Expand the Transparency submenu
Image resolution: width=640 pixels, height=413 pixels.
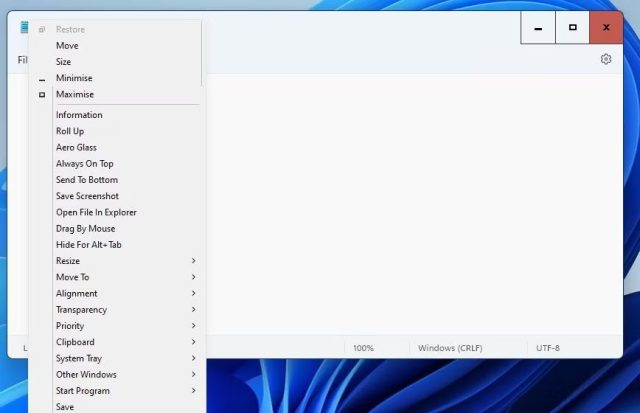click(x=127, y=310)
